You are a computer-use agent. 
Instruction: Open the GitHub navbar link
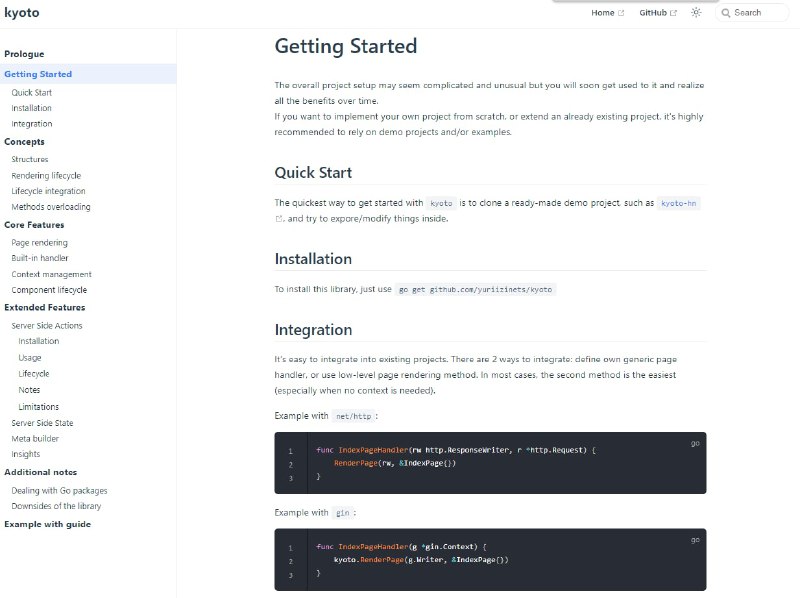(653, 13)
